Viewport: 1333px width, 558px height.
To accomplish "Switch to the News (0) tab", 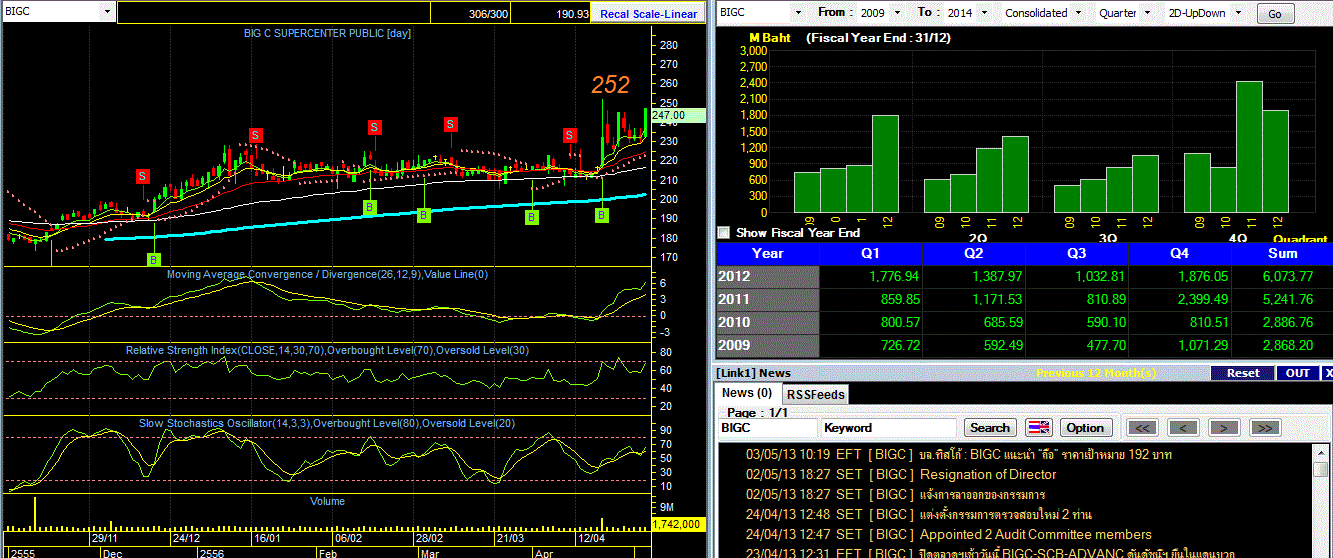I will pyautogui.click(x=747, y=393).
